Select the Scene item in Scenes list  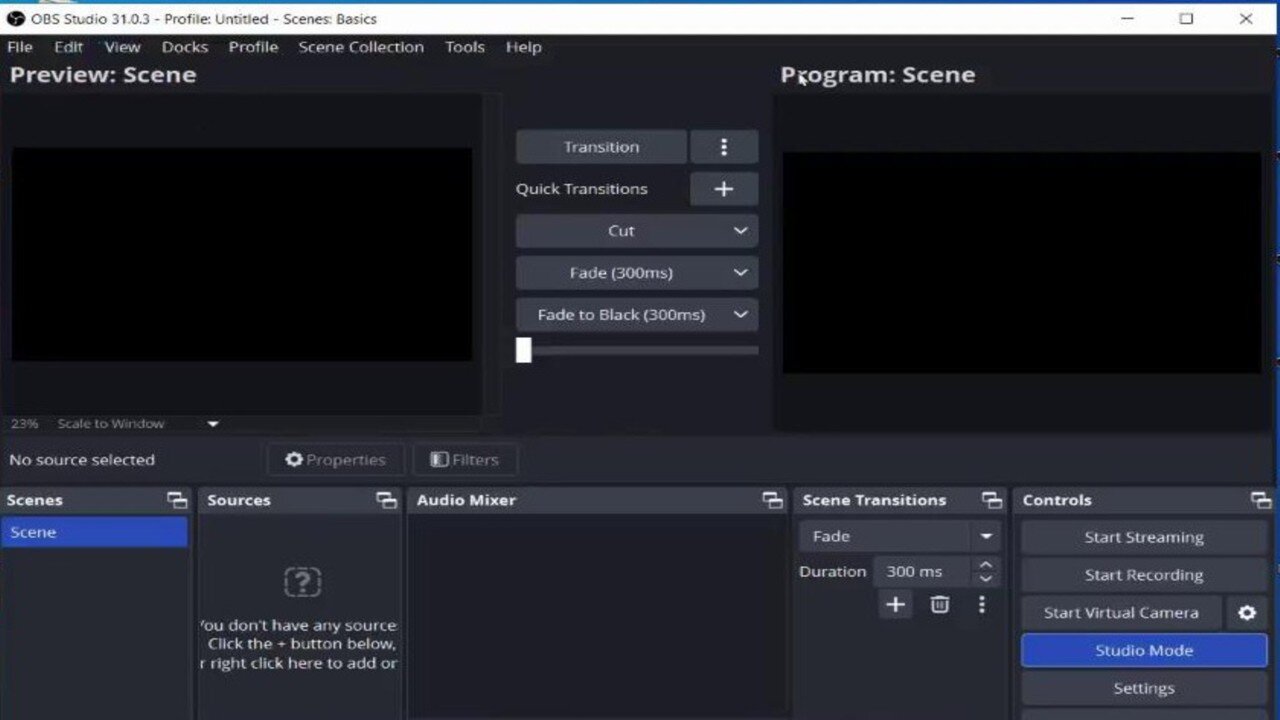coord(95,532)
